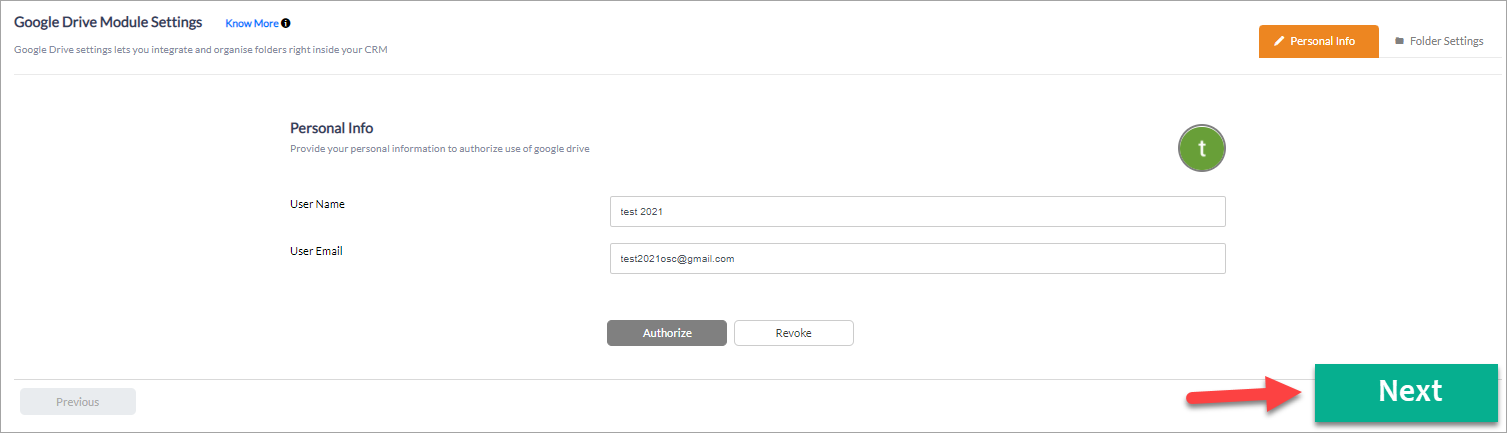This screenshot has width=1507, height=433.
Task: Click the info icon beside Know More
Action: tap(286, 23)
